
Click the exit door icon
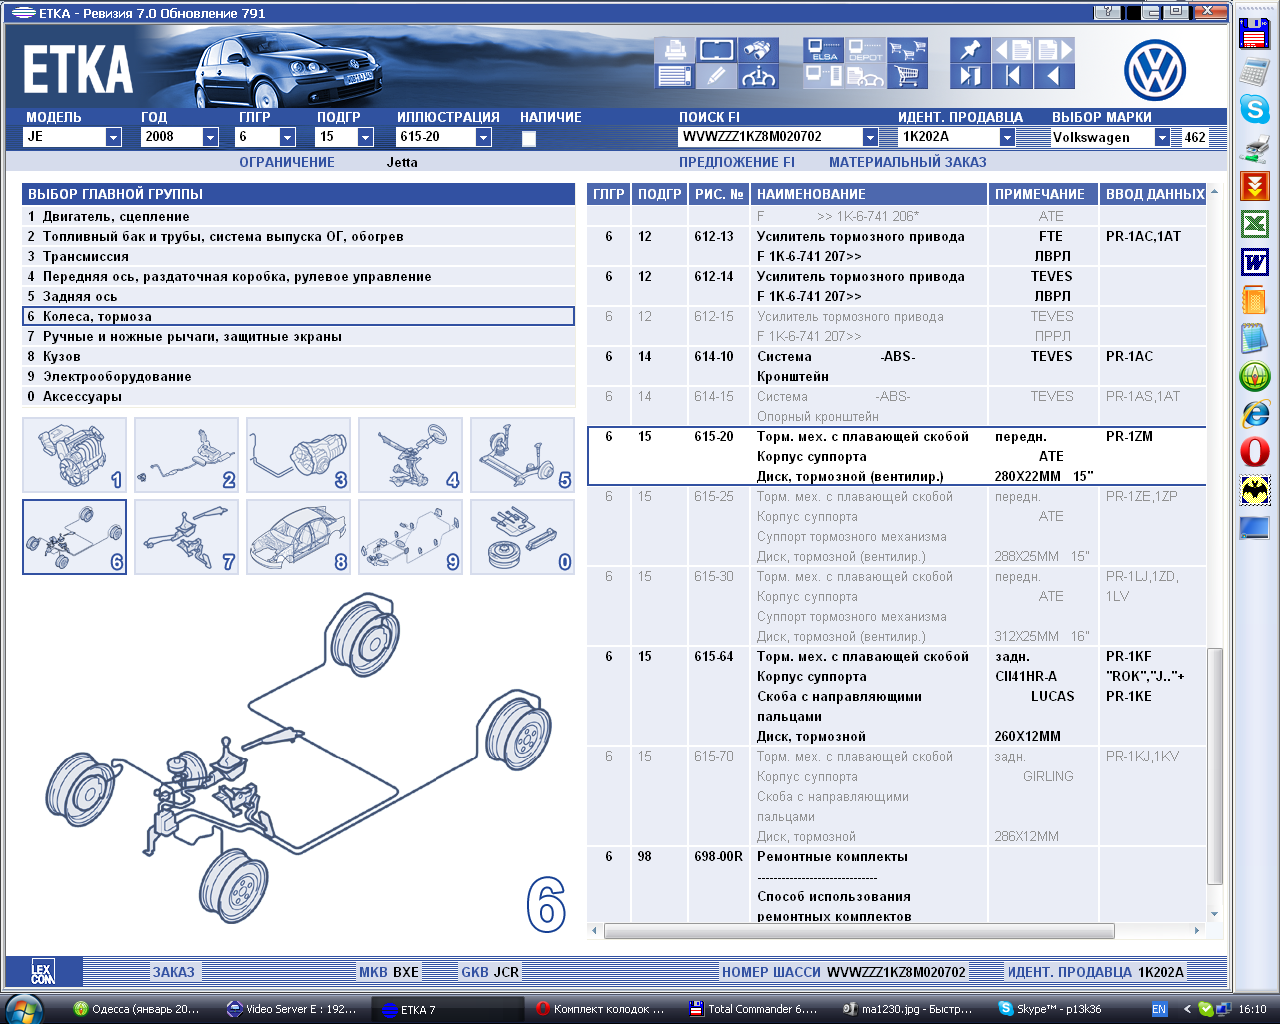(x=970, y=76)
